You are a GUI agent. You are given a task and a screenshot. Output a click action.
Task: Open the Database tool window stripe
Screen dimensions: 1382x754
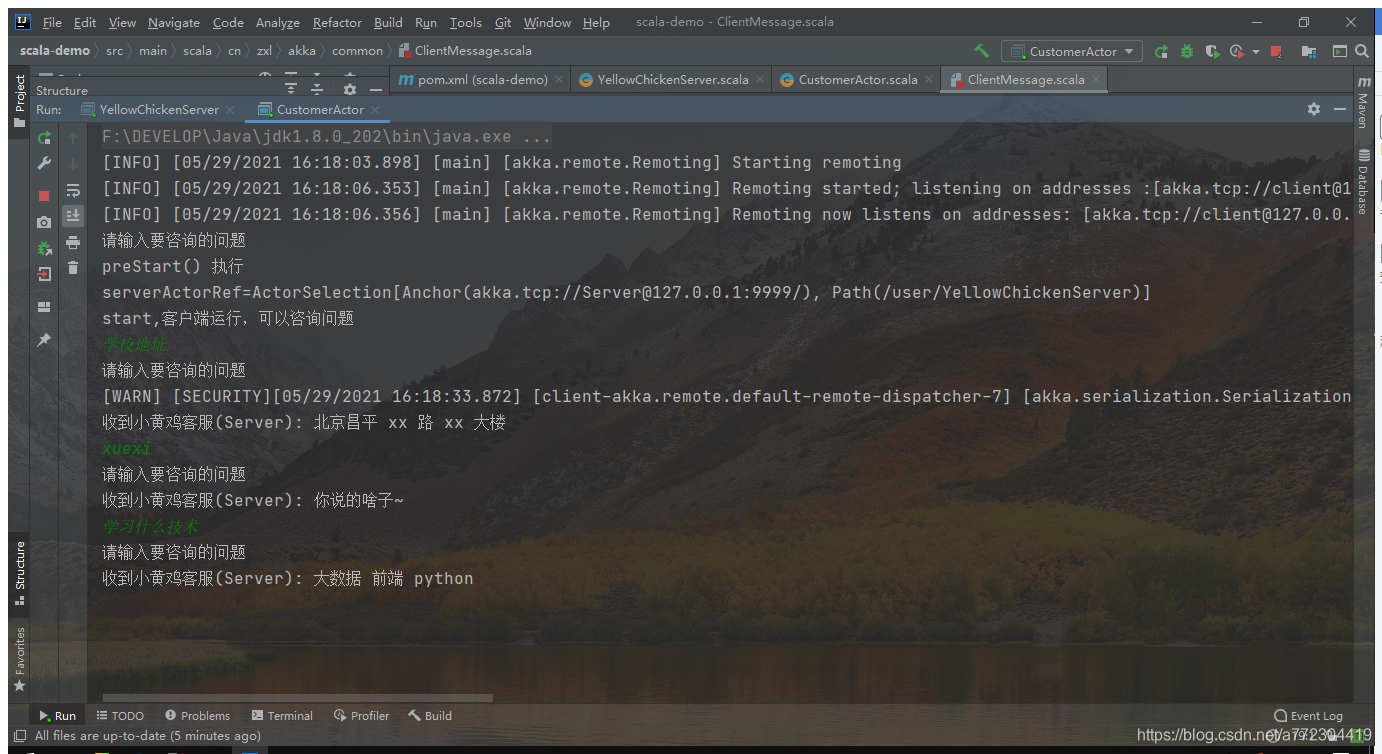(x=1363, y=180)
